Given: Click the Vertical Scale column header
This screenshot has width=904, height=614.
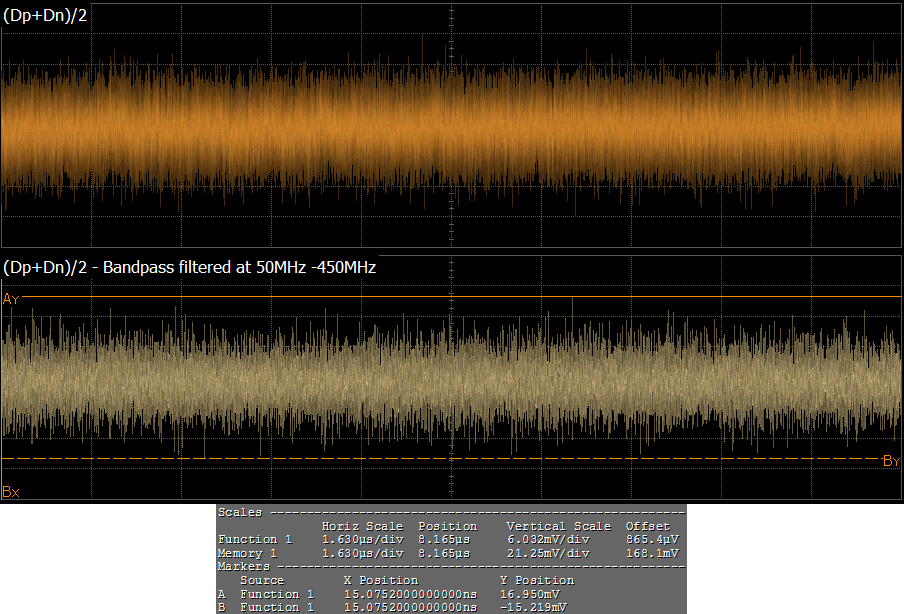Looking at the screenshot, I should [x=558, y=526].
